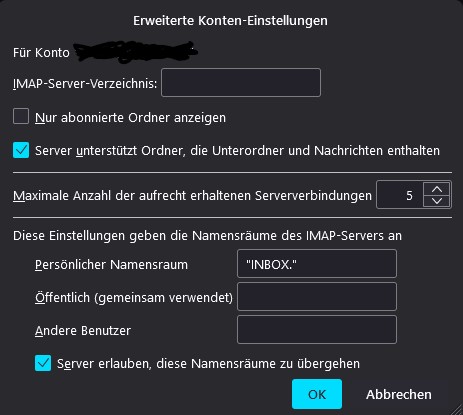
Task: Focus the IMAP-Server-Verzeichnis text field
Action: [241, 83]
